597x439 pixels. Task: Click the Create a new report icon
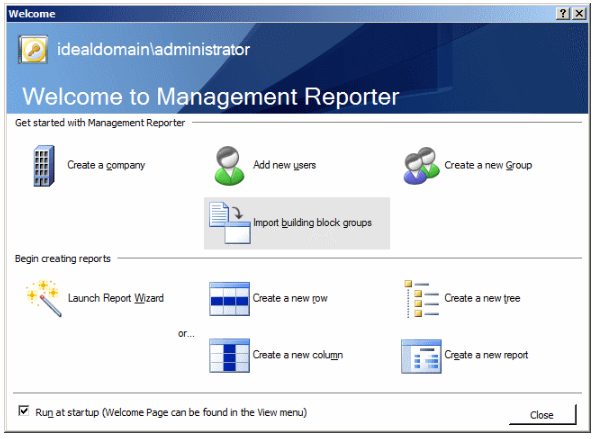(x=421, y=356)
